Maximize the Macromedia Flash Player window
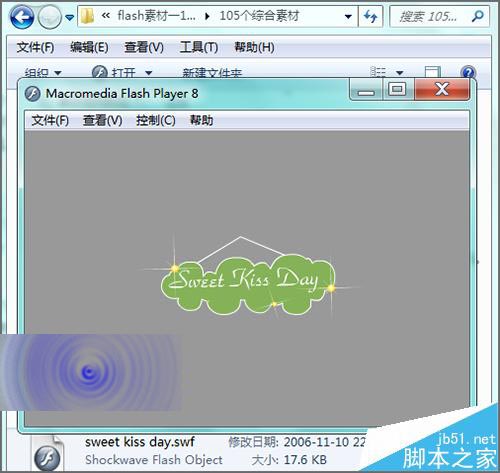Screen dimensions: 500x473 397,90
